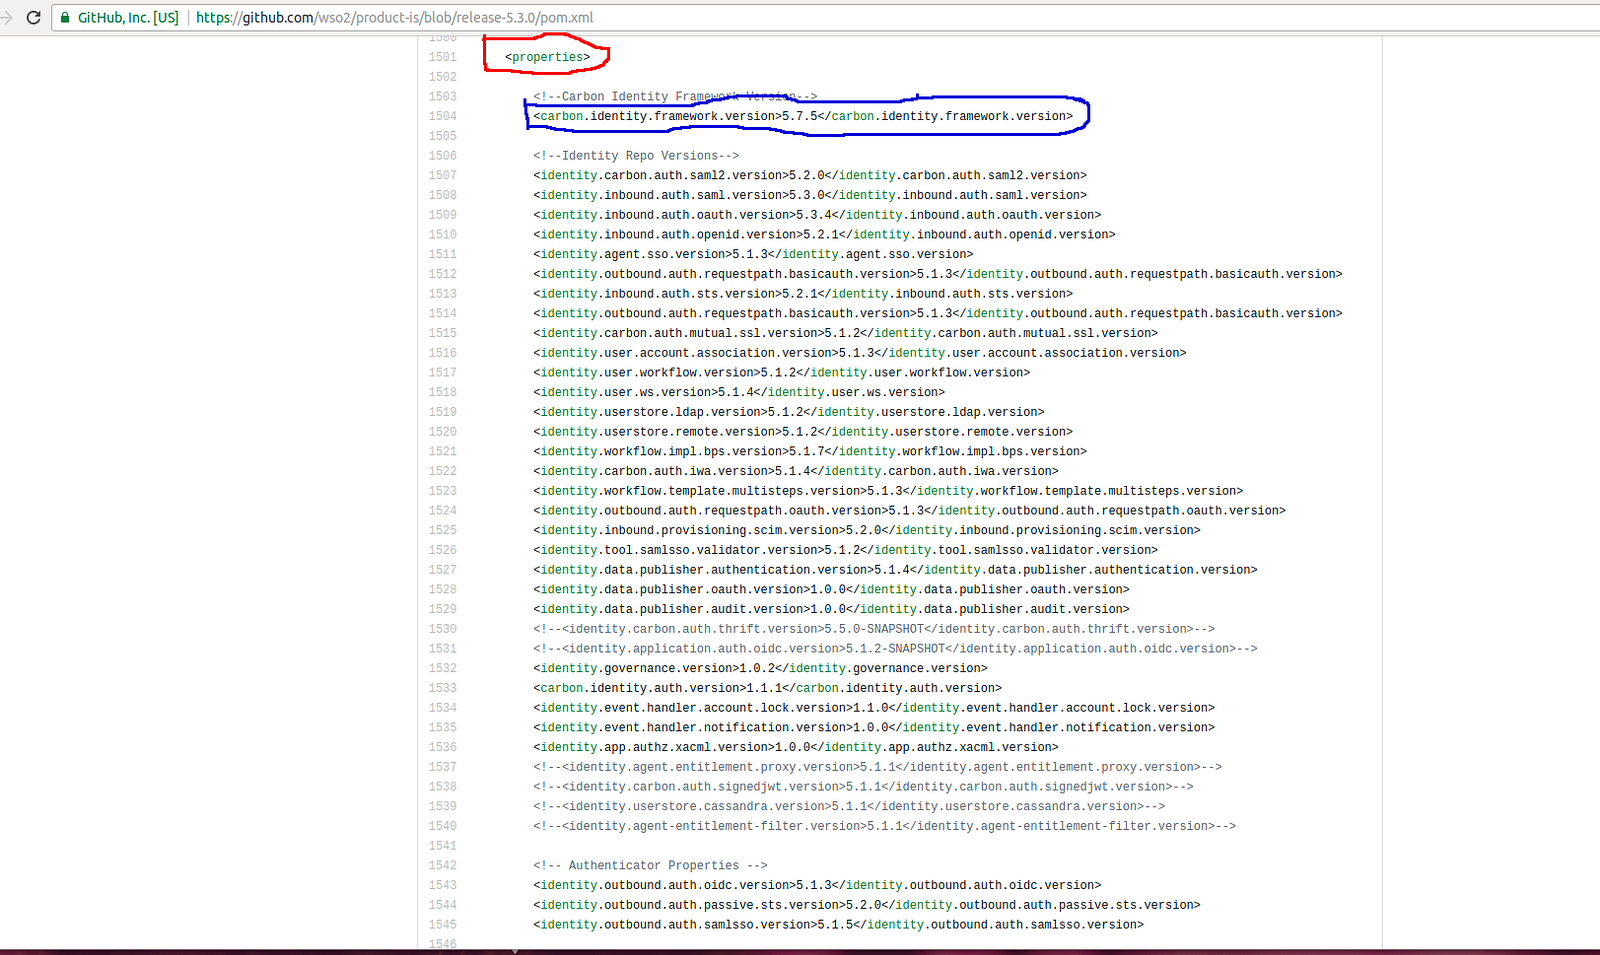Select line number 1507

click(x=443, y=176)
